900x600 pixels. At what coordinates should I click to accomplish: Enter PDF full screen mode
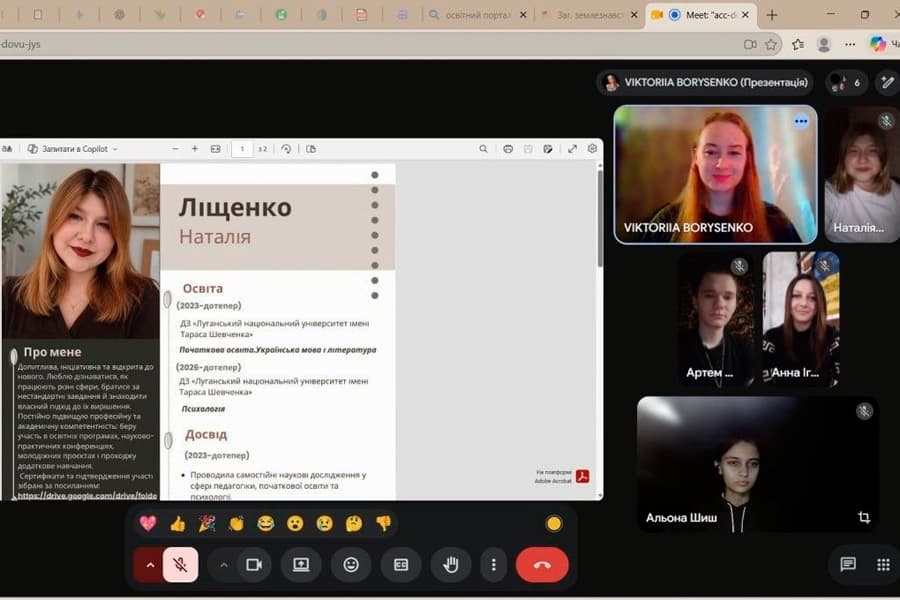pos(572,149)
